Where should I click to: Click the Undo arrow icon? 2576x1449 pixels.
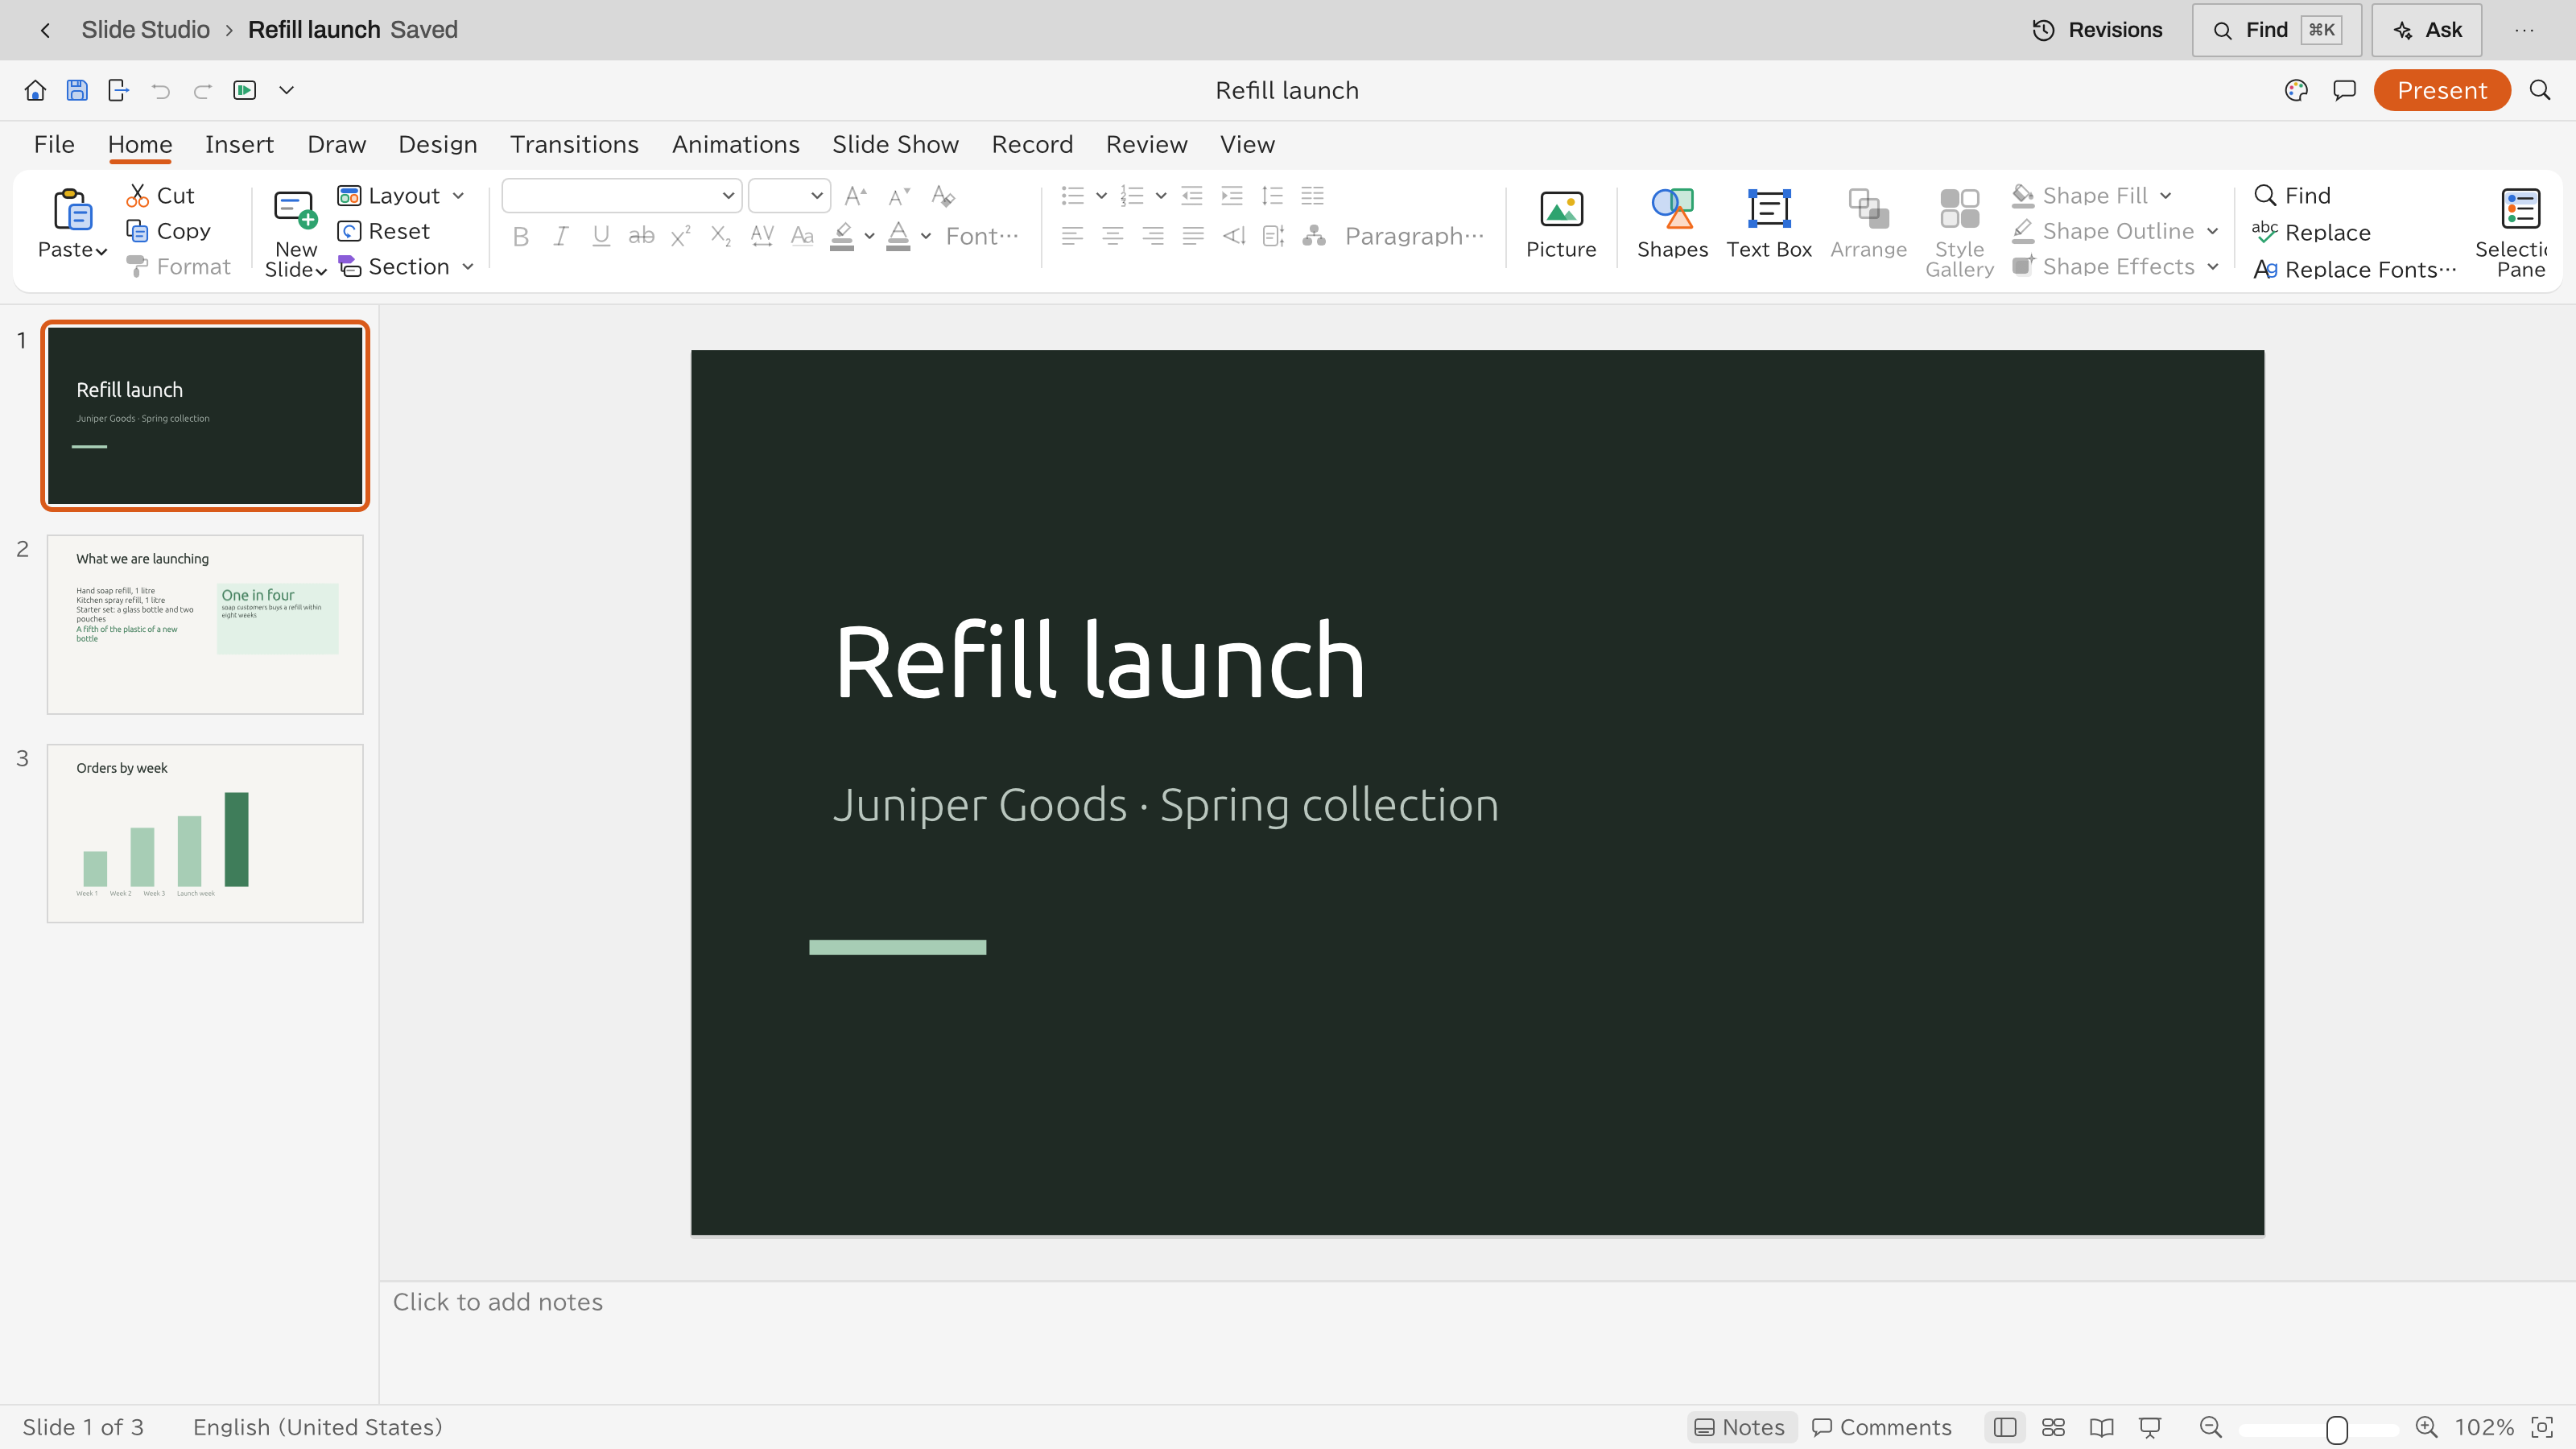coord(161,91)
